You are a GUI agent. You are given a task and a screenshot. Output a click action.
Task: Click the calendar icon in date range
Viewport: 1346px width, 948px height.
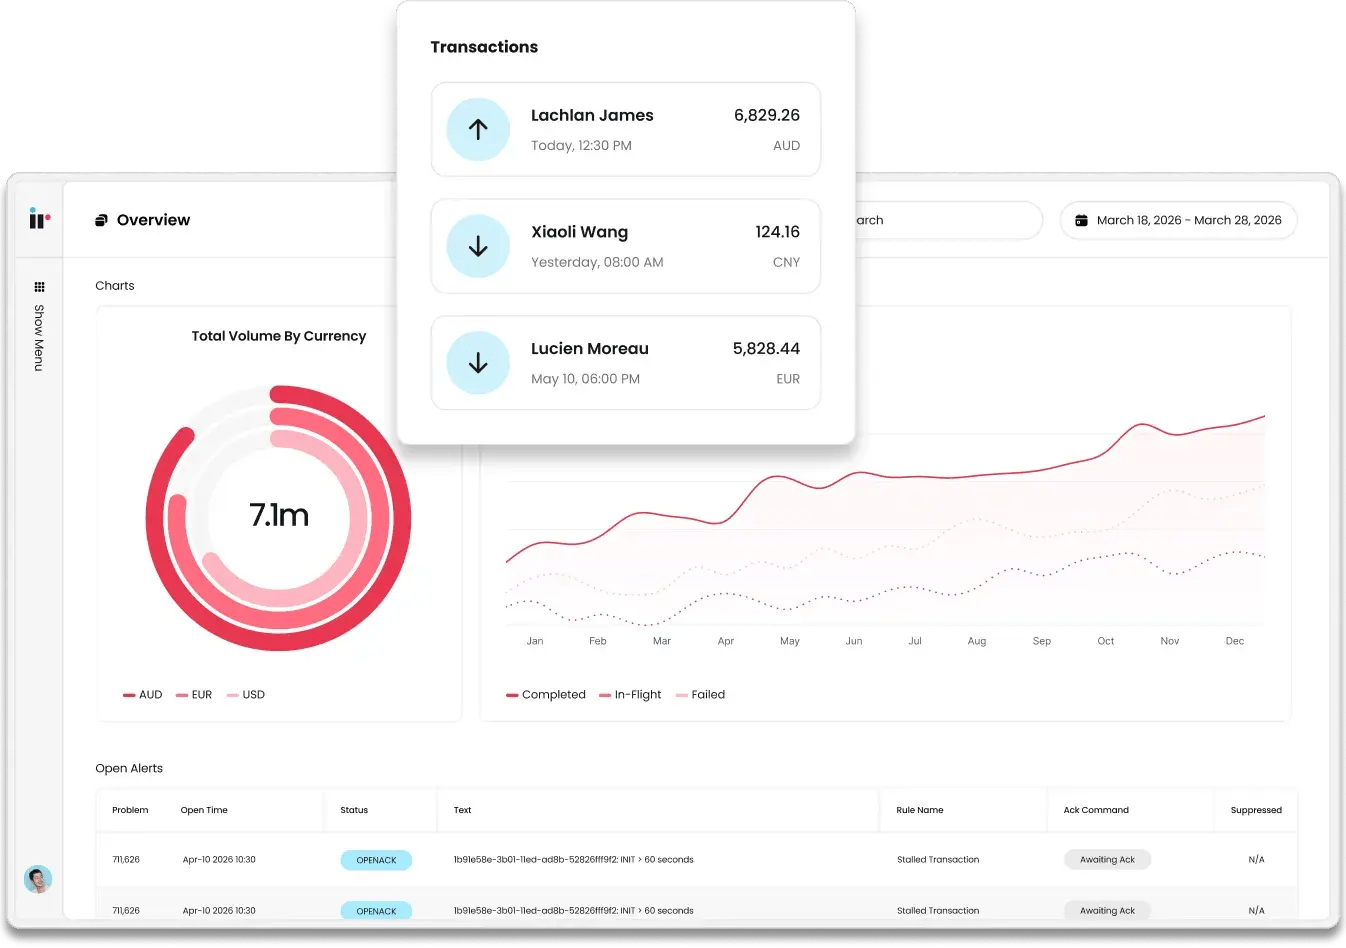(1081, 220)
